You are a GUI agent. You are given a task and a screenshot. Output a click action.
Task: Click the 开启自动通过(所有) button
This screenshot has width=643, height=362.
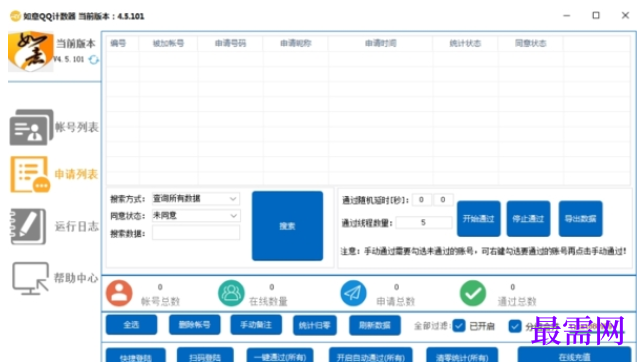371,355
